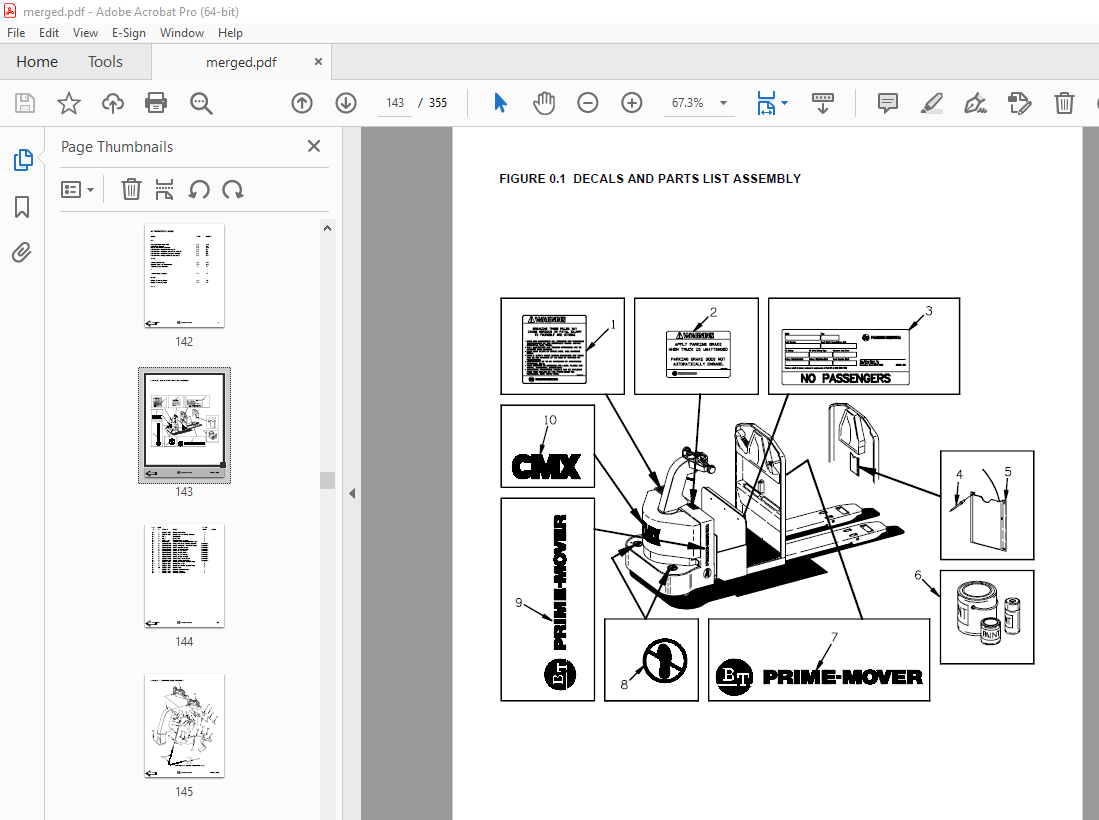Click the Save file icon
Screen dimensions: 1099x820
tap(25, 103)
